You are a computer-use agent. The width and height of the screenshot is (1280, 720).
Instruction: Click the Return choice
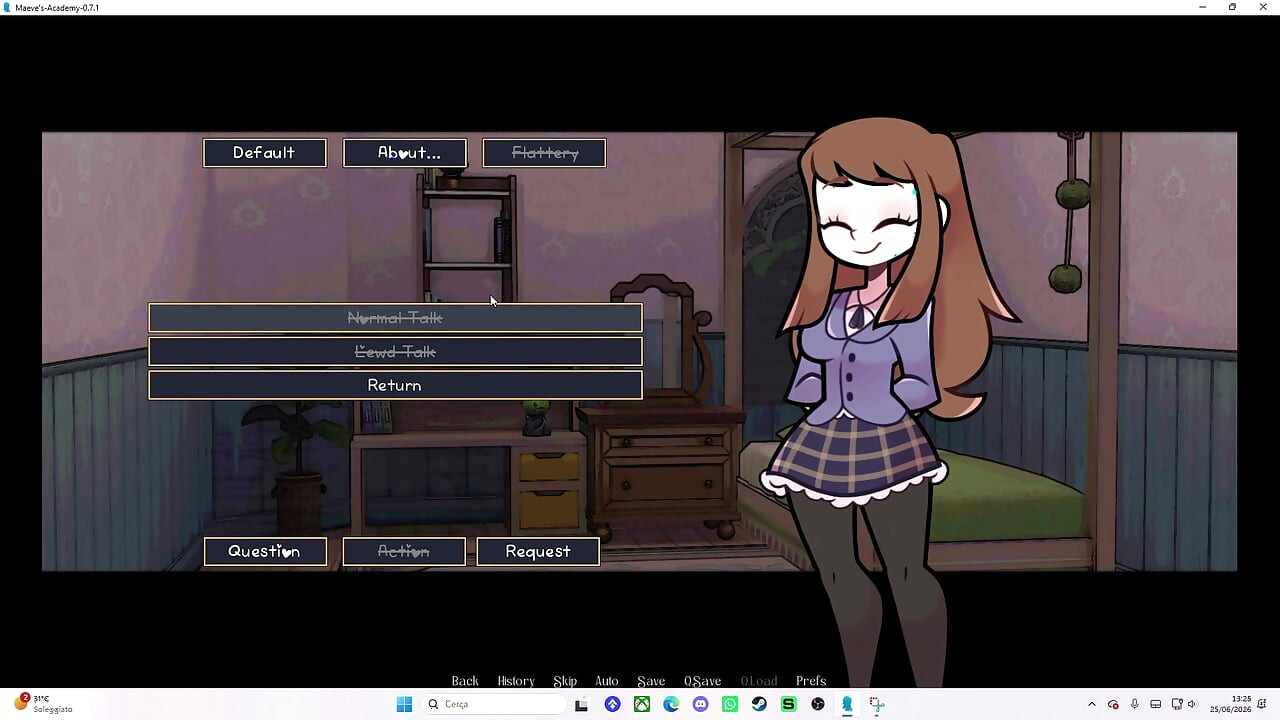(x=395, y=385)
